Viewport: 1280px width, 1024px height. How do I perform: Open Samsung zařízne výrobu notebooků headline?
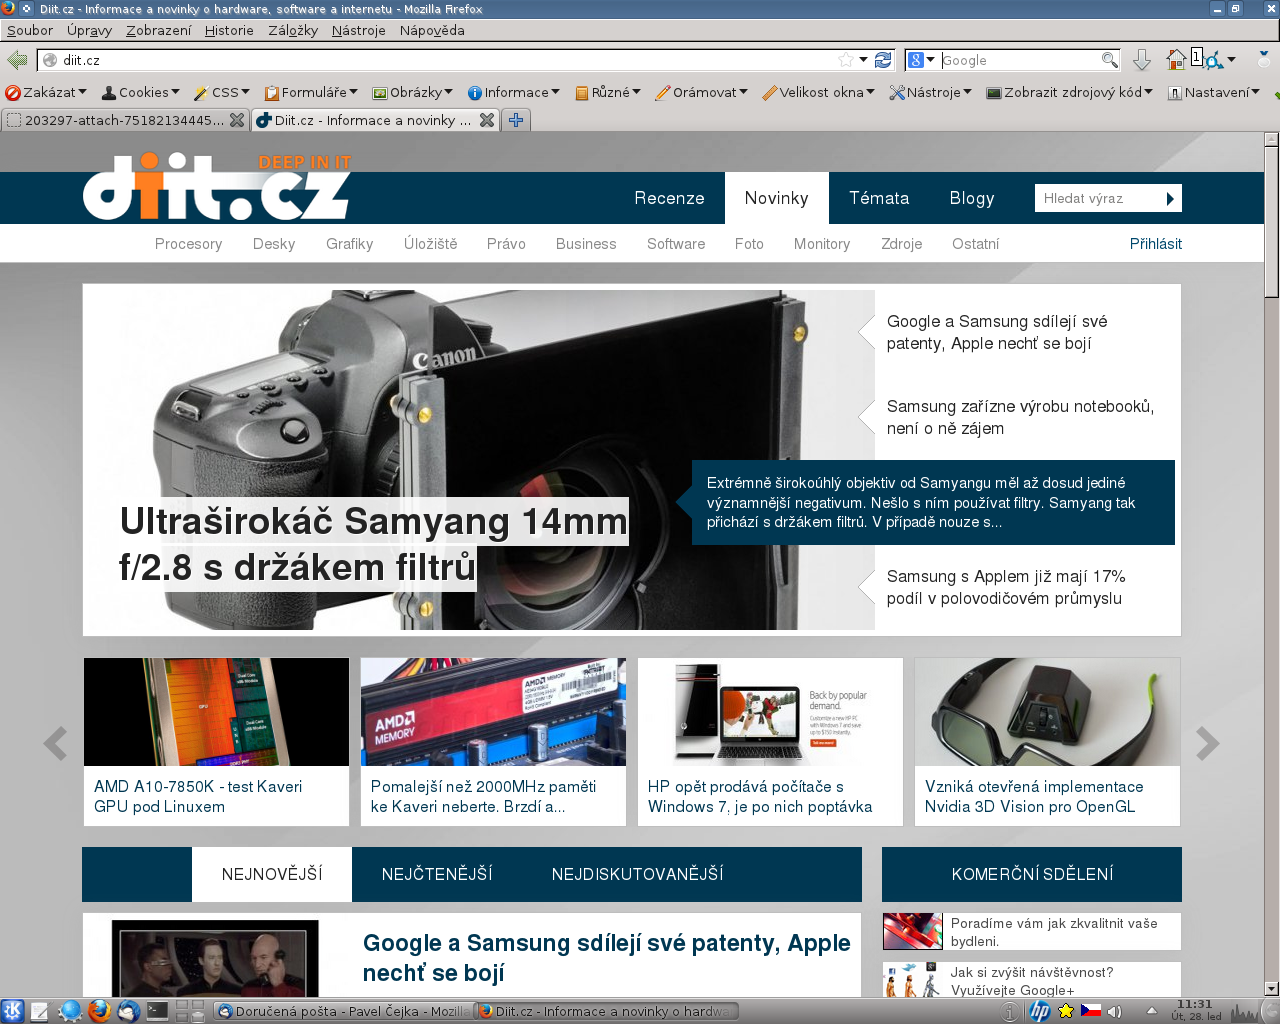pyautogui.click(x=1020, y=417)
